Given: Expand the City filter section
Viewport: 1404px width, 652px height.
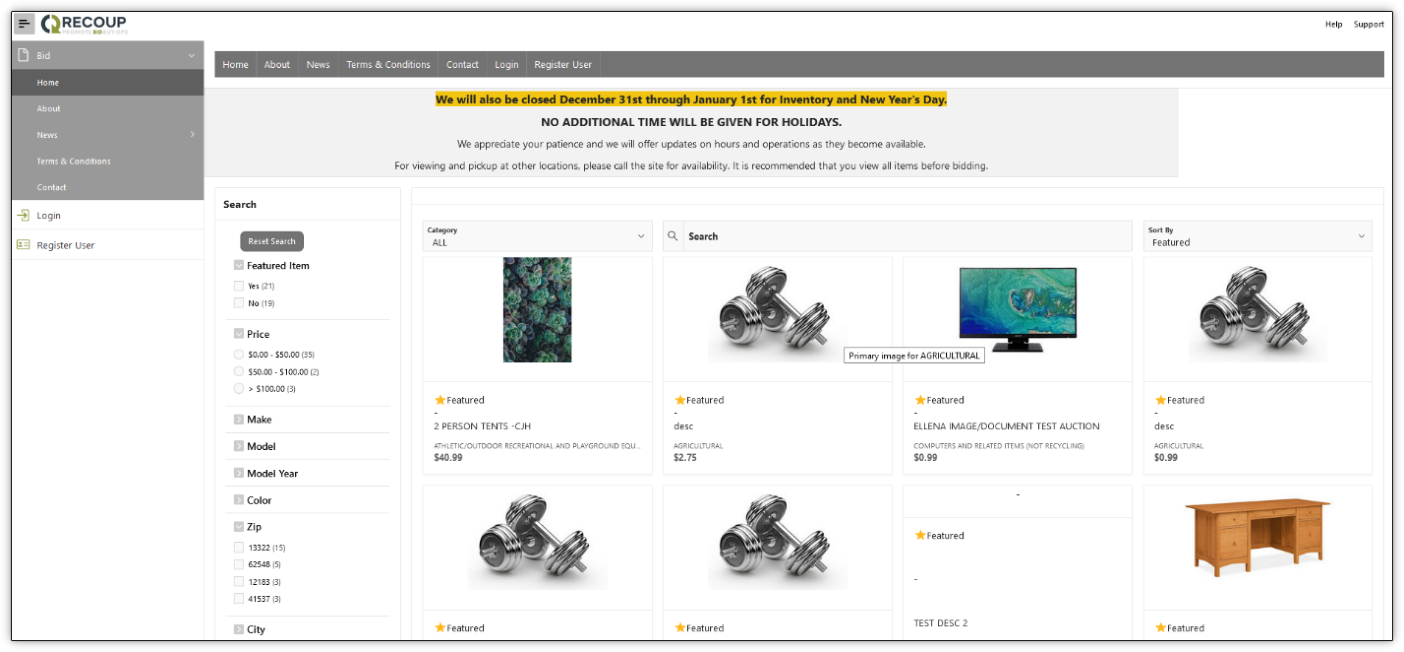Looking at the screenshot, I should click(239, 630).
